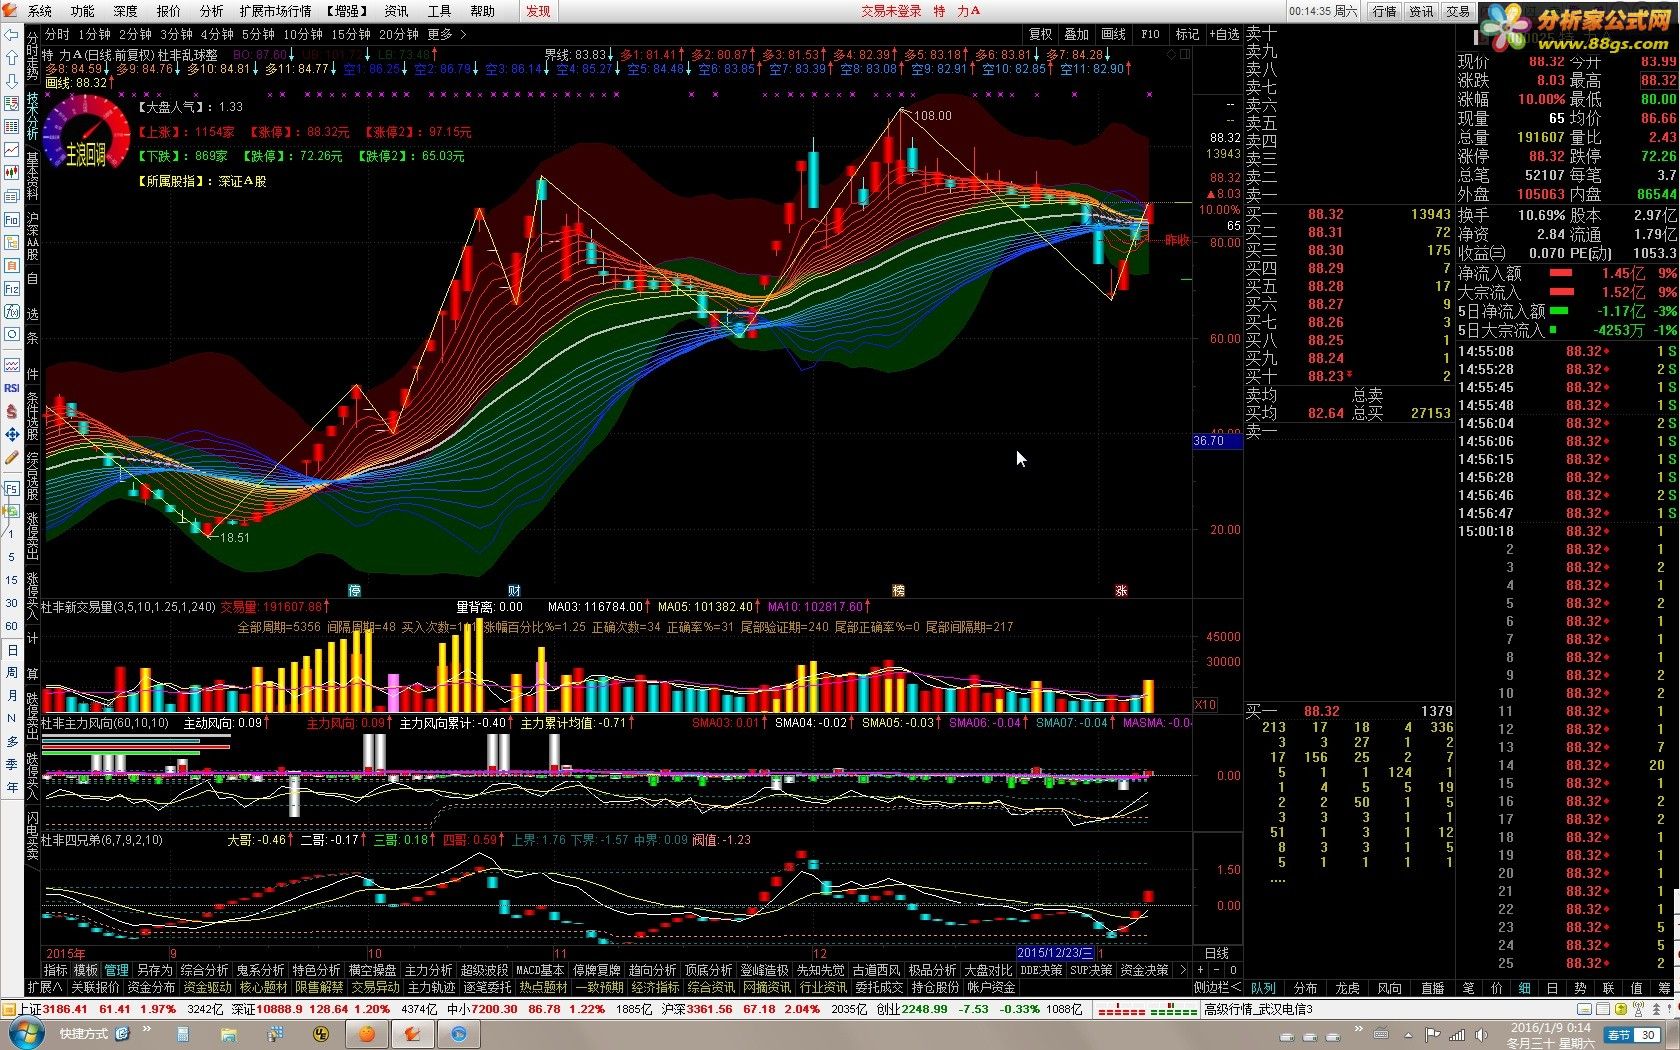Expand 更多 period options
This screenshot has height=1050, width=1680.
click(x=447, y=34)
